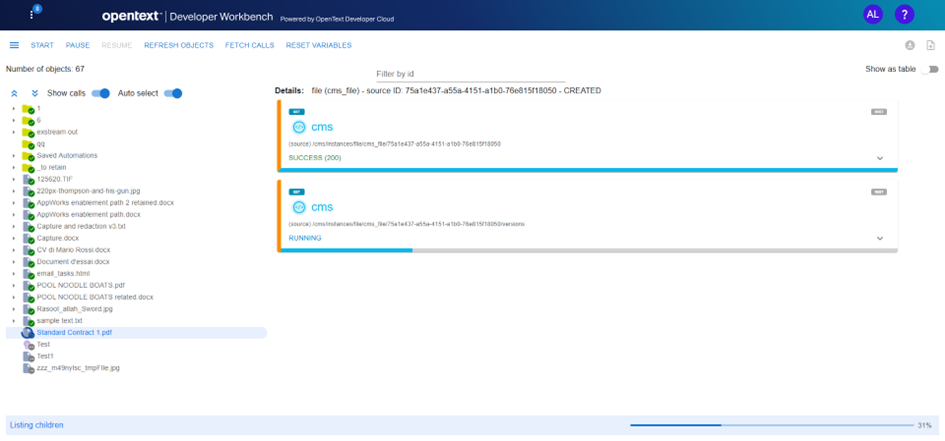Click the bottom status progress bar at 31%
945x441 pixels.
pyautogui.click(x=772, y=425)
